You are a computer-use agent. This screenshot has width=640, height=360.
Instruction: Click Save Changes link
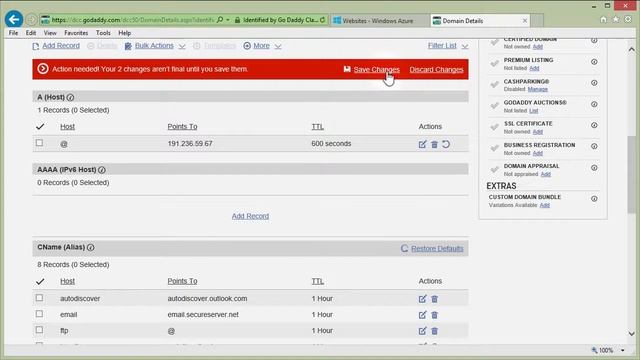(377, 69)
